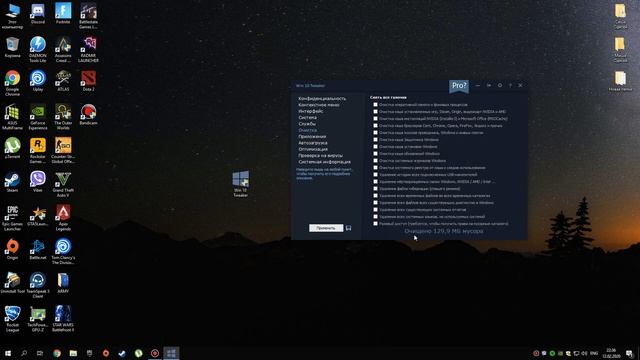
Task: Click the Pro? badge in Win 10 Tweaker
Action: tap(459, 86)
